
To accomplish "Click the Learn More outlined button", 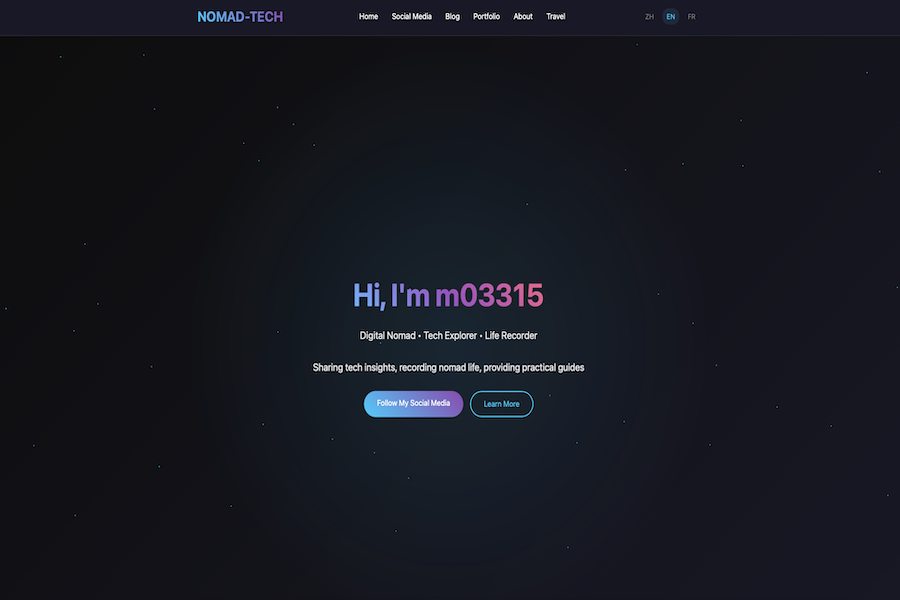I will point(502,404).
